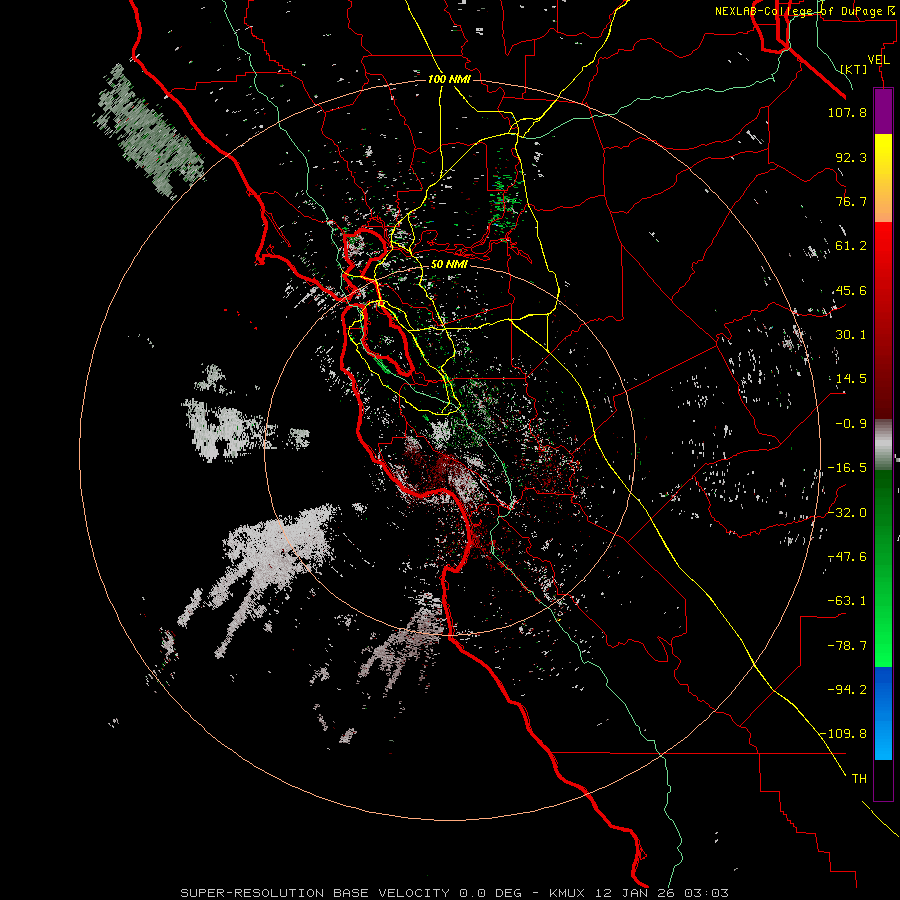Click the KMUX station identifier in caption

569,893
